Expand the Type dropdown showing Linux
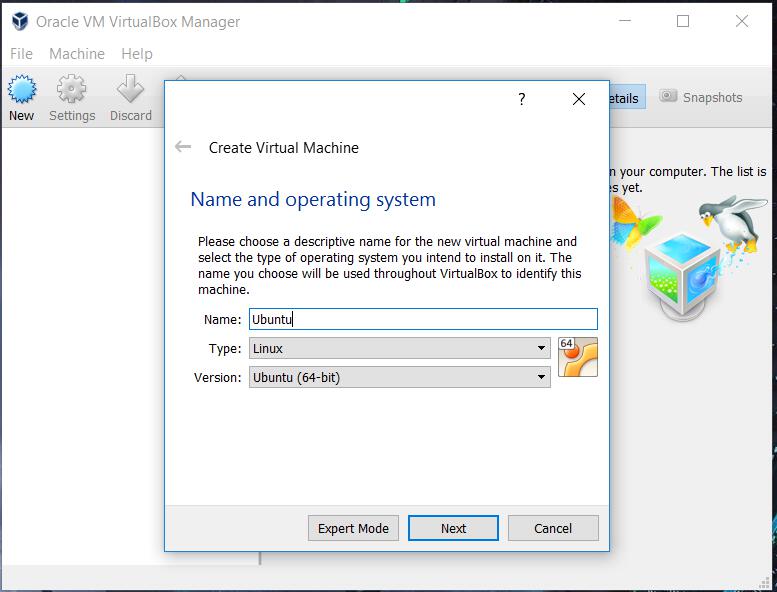The height and width of the screenshot is (592, 777). coord(399,348)
